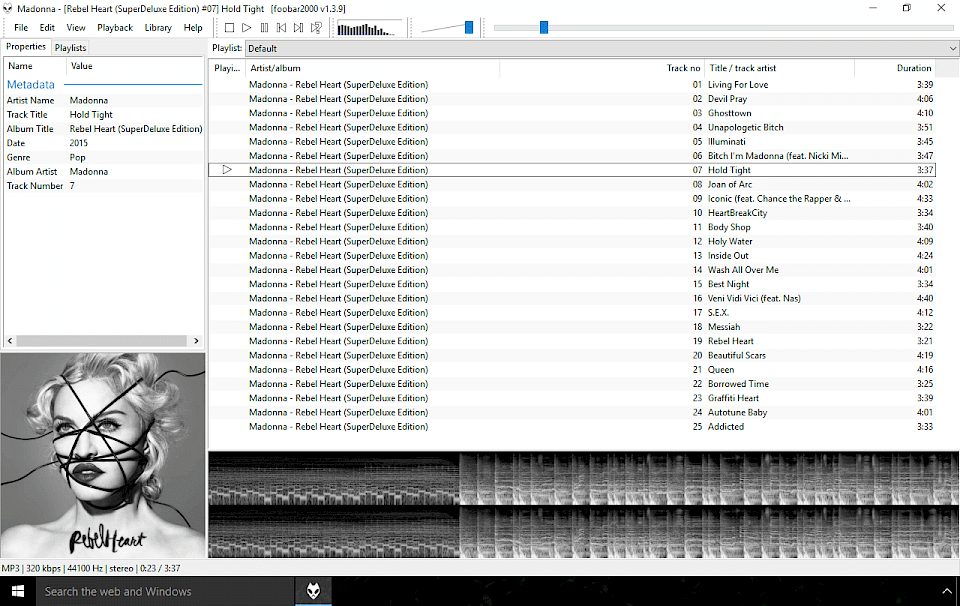Image resolution: width=960 pixels, height=606 pixels.
Task: Sort by Artist/album column header
Action: tap(372, 68)
